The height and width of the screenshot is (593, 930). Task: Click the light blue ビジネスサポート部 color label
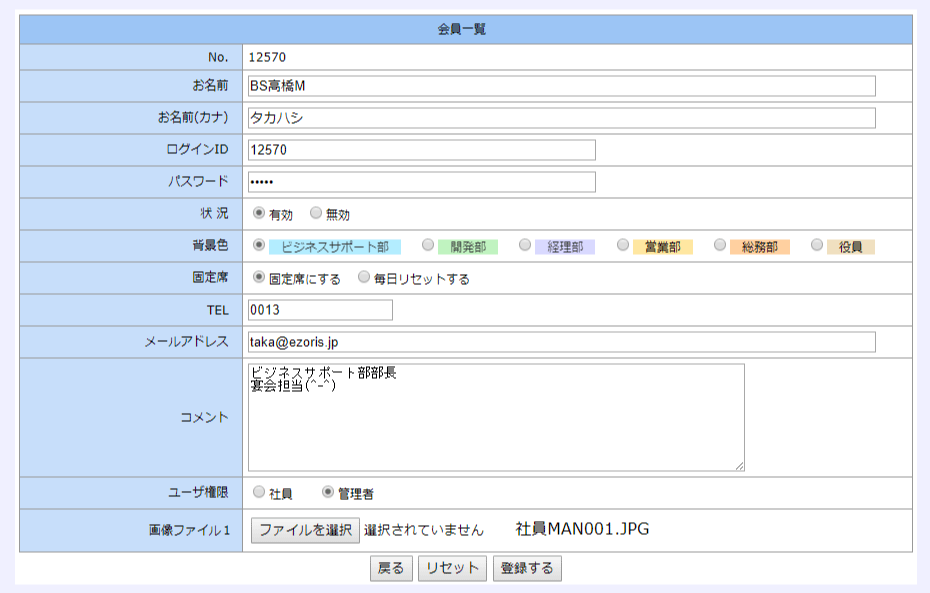pos(335,247)
